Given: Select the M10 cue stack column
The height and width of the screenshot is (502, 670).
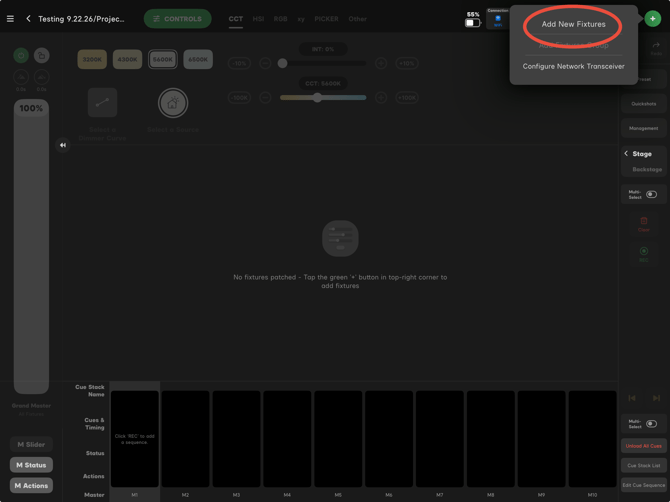Looking at the screenshot, I should tap(592, 439).
